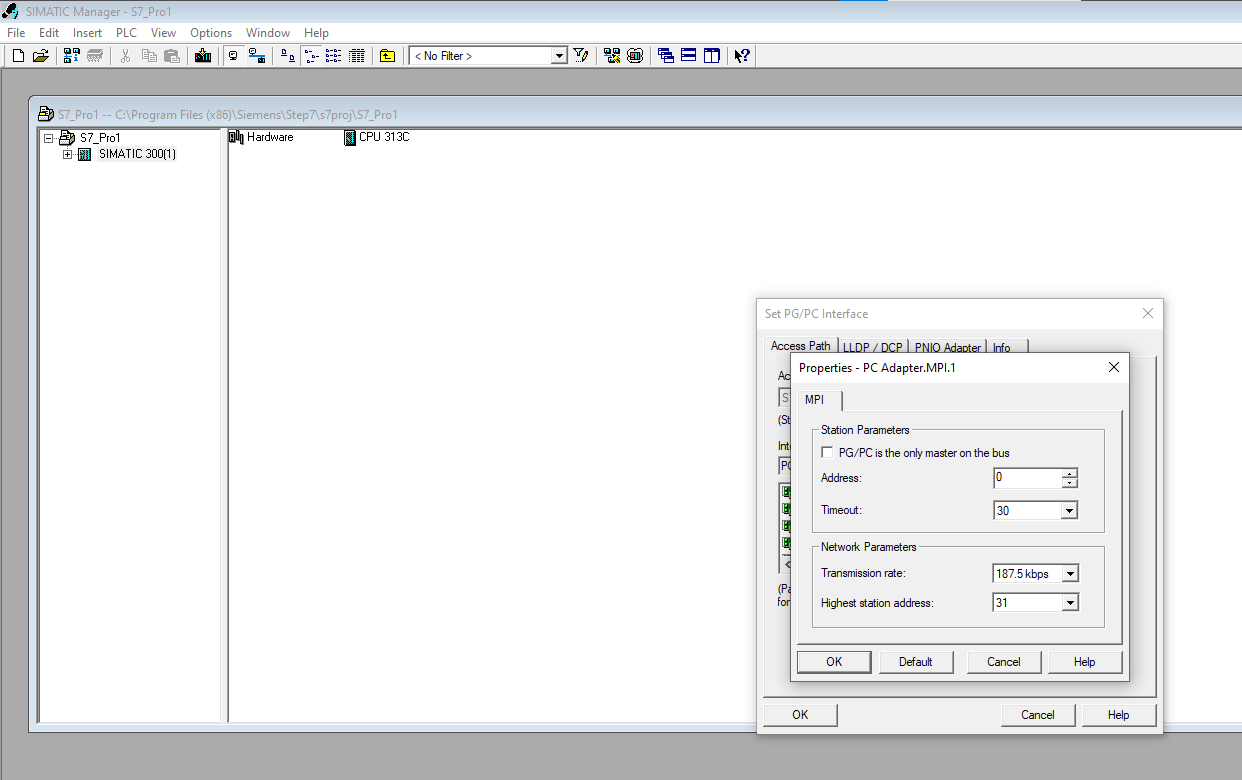
Task: Select the CPU 313C object
Action: (377, 137)
